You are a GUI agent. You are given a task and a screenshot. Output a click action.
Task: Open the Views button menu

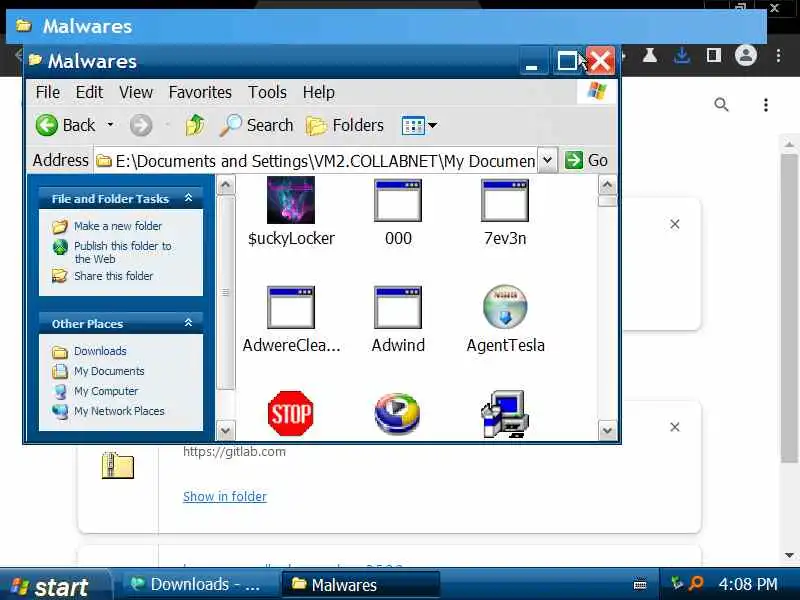419,125
